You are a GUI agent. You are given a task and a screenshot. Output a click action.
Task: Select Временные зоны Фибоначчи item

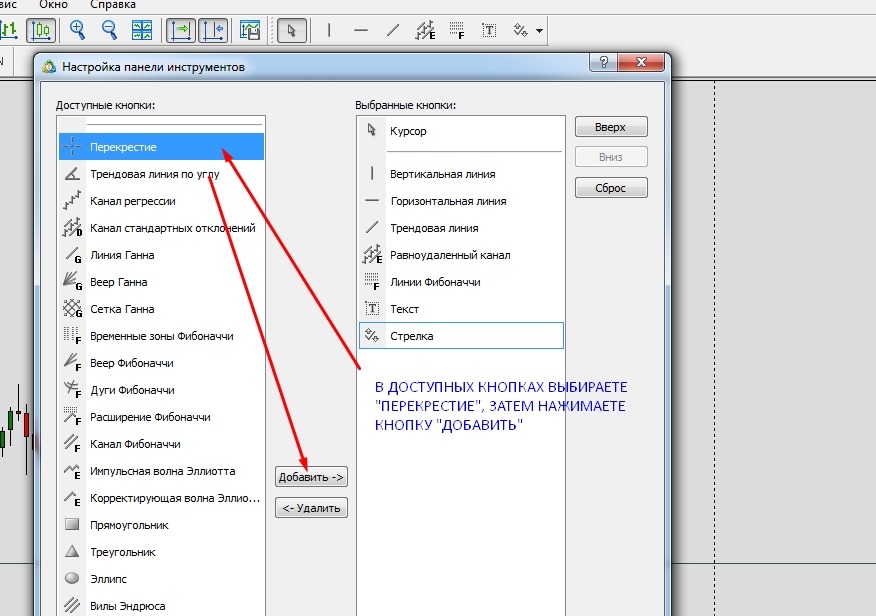click(x=161, y=336)
